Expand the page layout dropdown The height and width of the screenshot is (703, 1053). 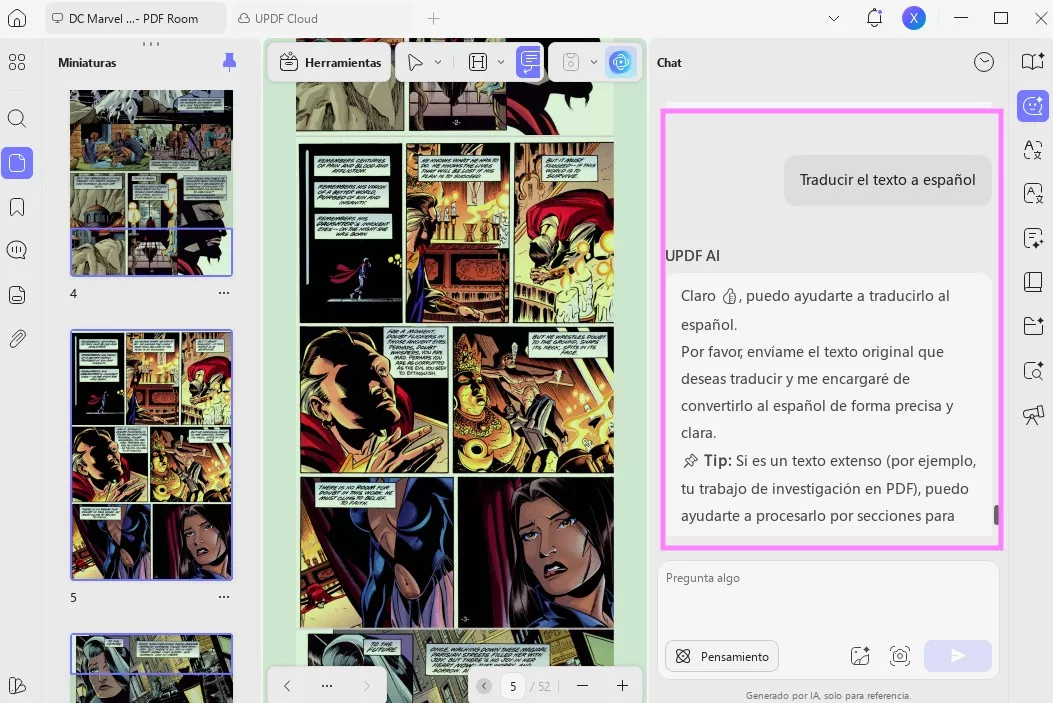(501, 62)
